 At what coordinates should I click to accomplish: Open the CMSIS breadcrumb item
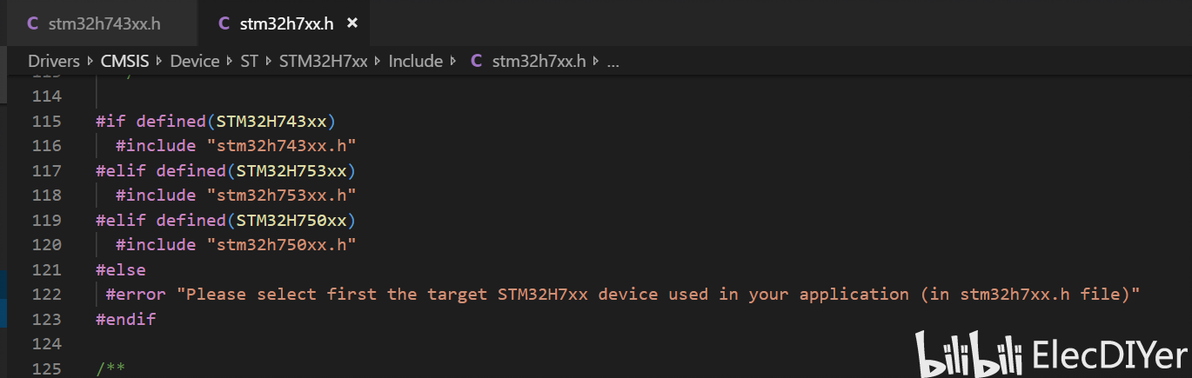pyautogui.click(x=125, y=61)
